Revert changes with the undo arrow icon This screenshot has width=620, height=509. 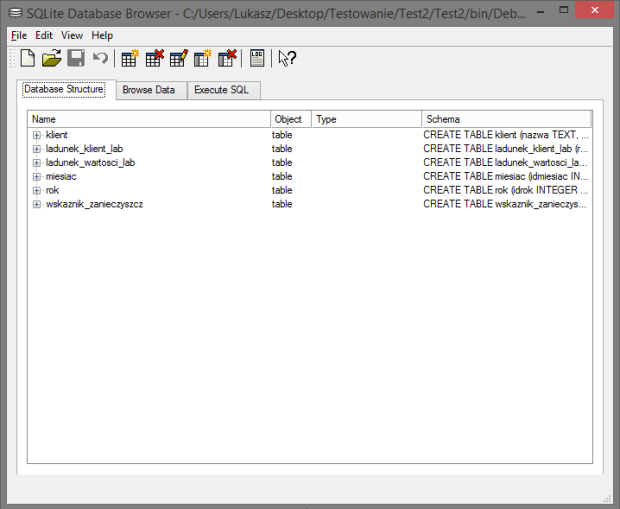click(x=100, y=59)
